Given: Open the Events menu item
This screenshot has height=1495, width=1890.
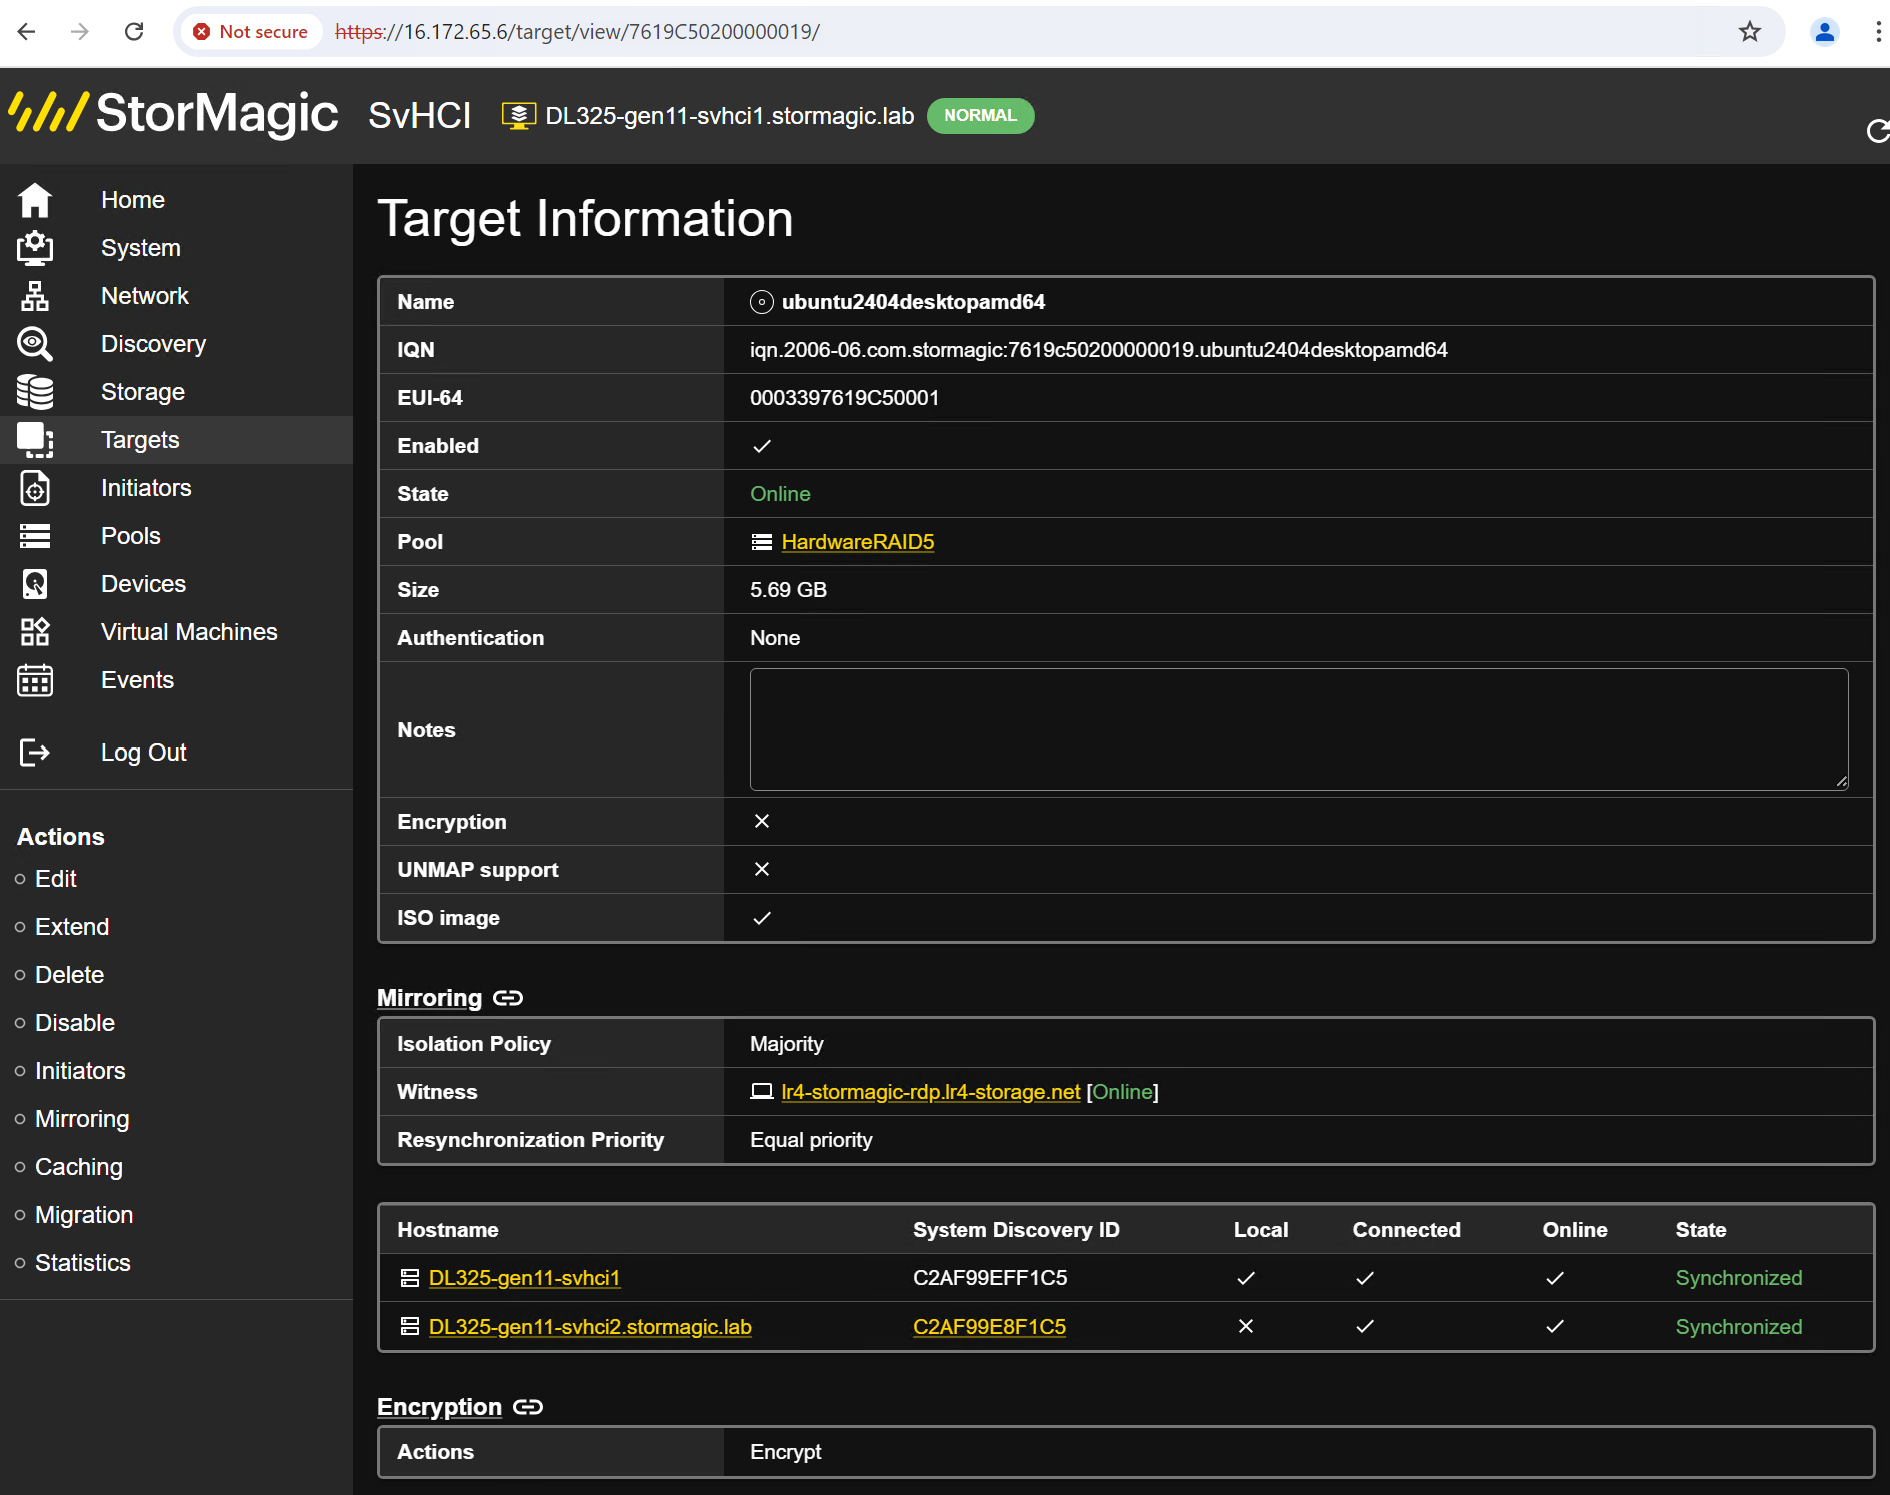Looking at the screenshot, I should coord(138,680).
